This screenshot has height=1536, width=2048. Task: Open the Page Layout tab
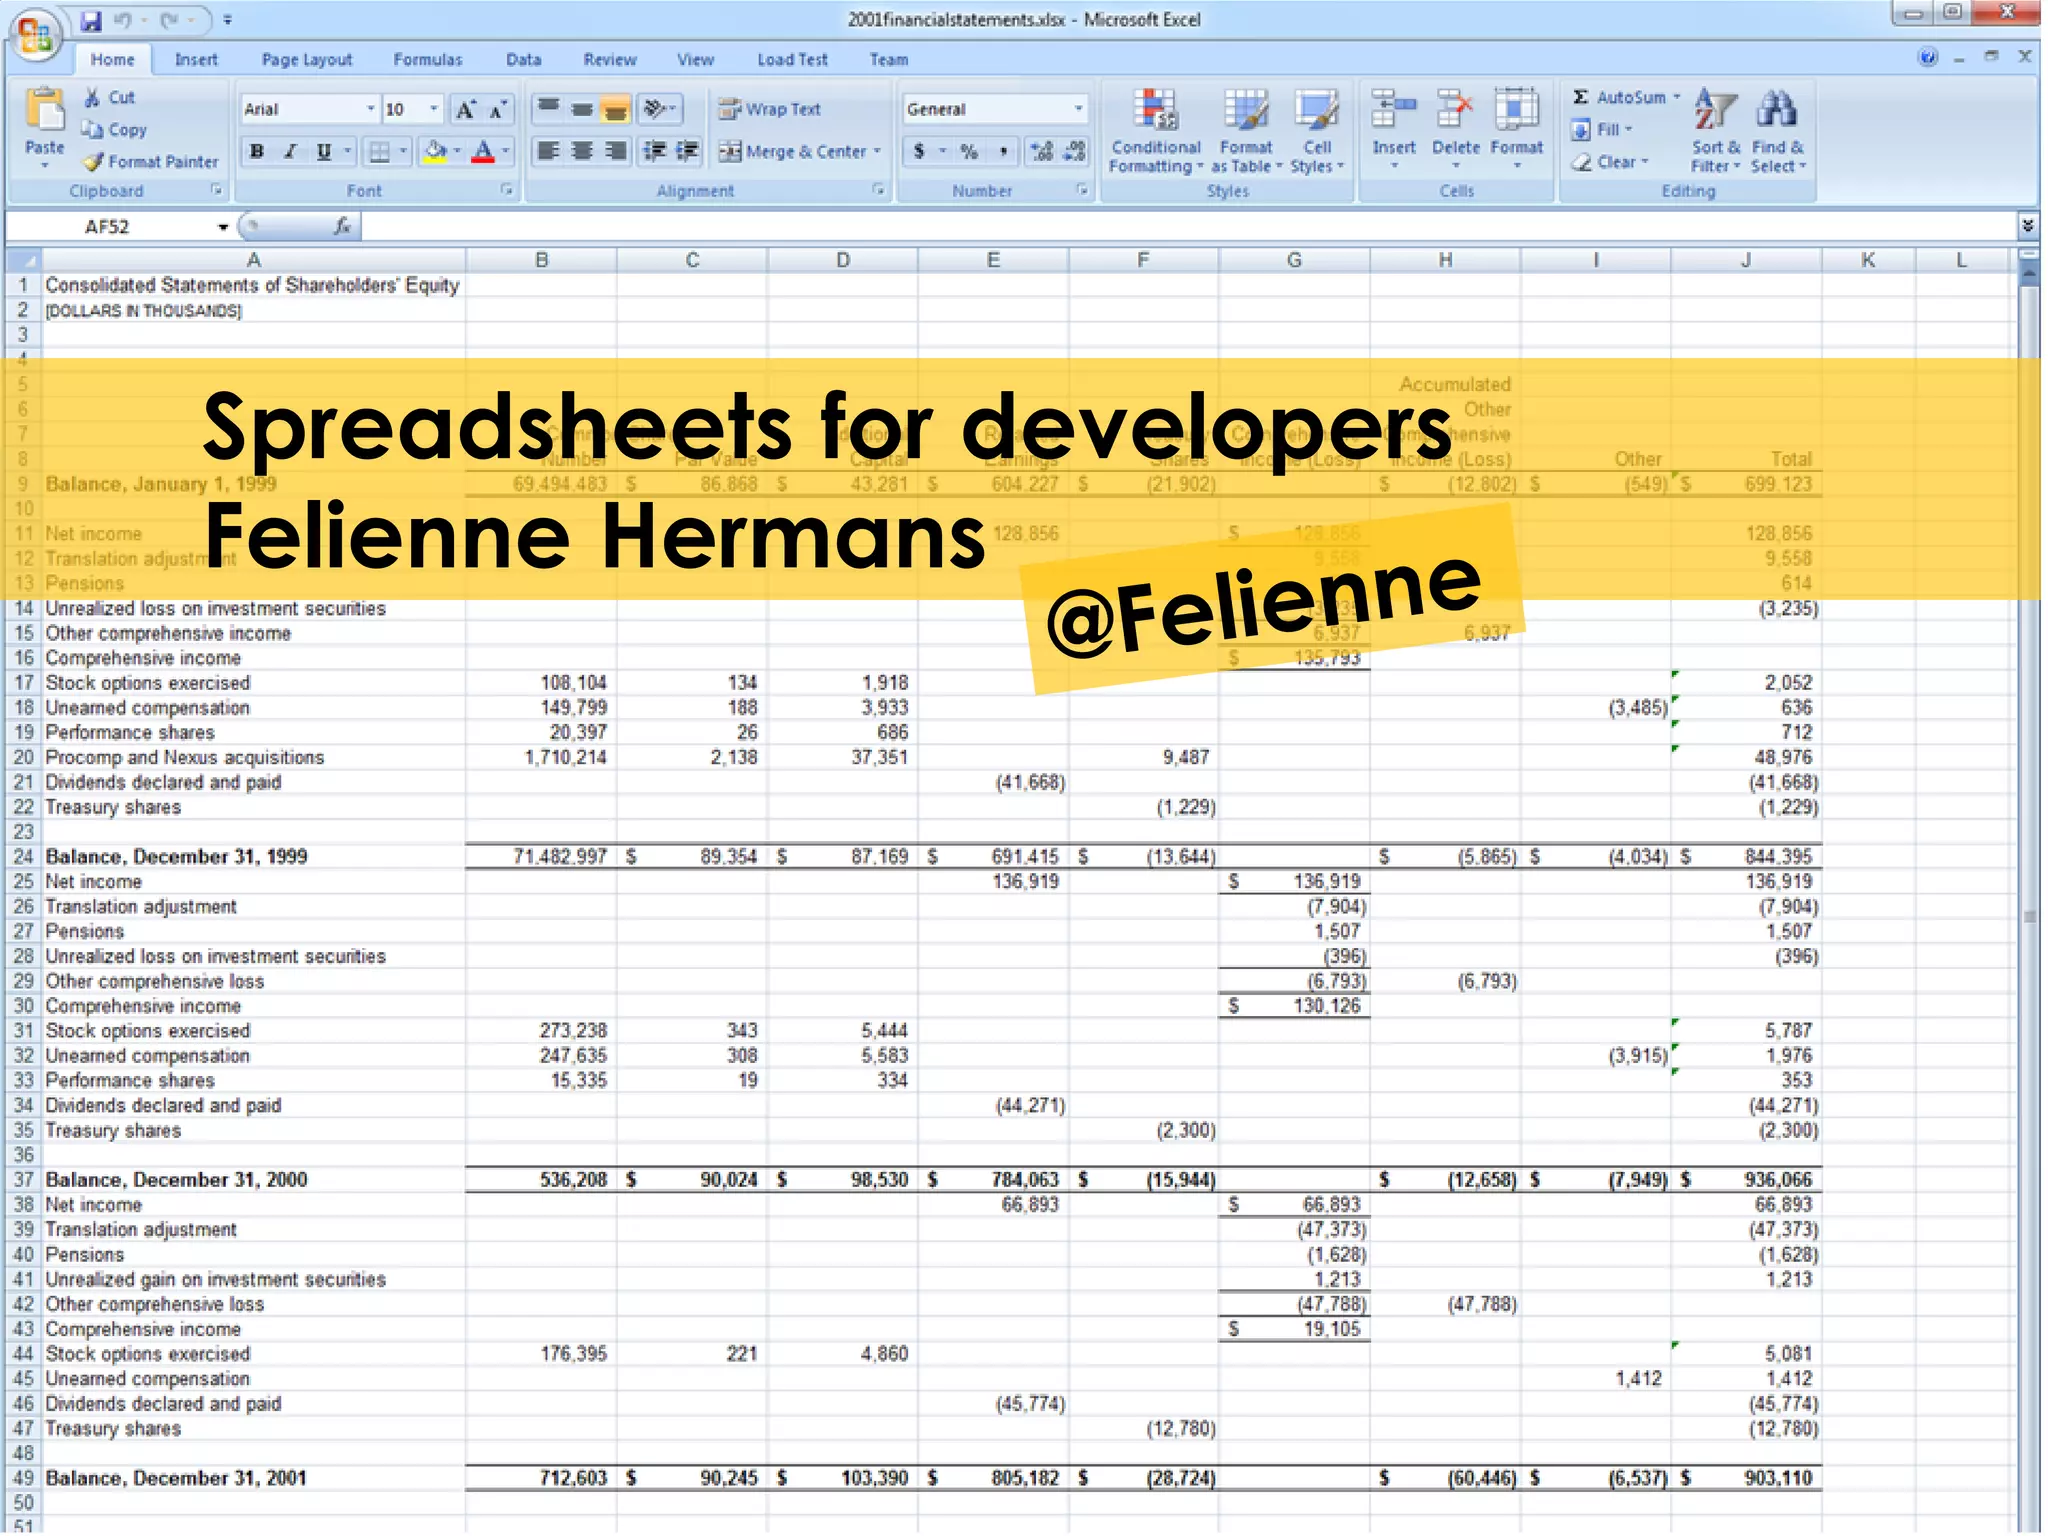pyautogui.click(x=306, y=60)
